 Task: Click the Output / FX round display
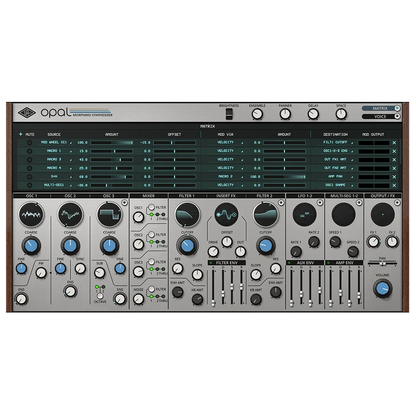383,215
